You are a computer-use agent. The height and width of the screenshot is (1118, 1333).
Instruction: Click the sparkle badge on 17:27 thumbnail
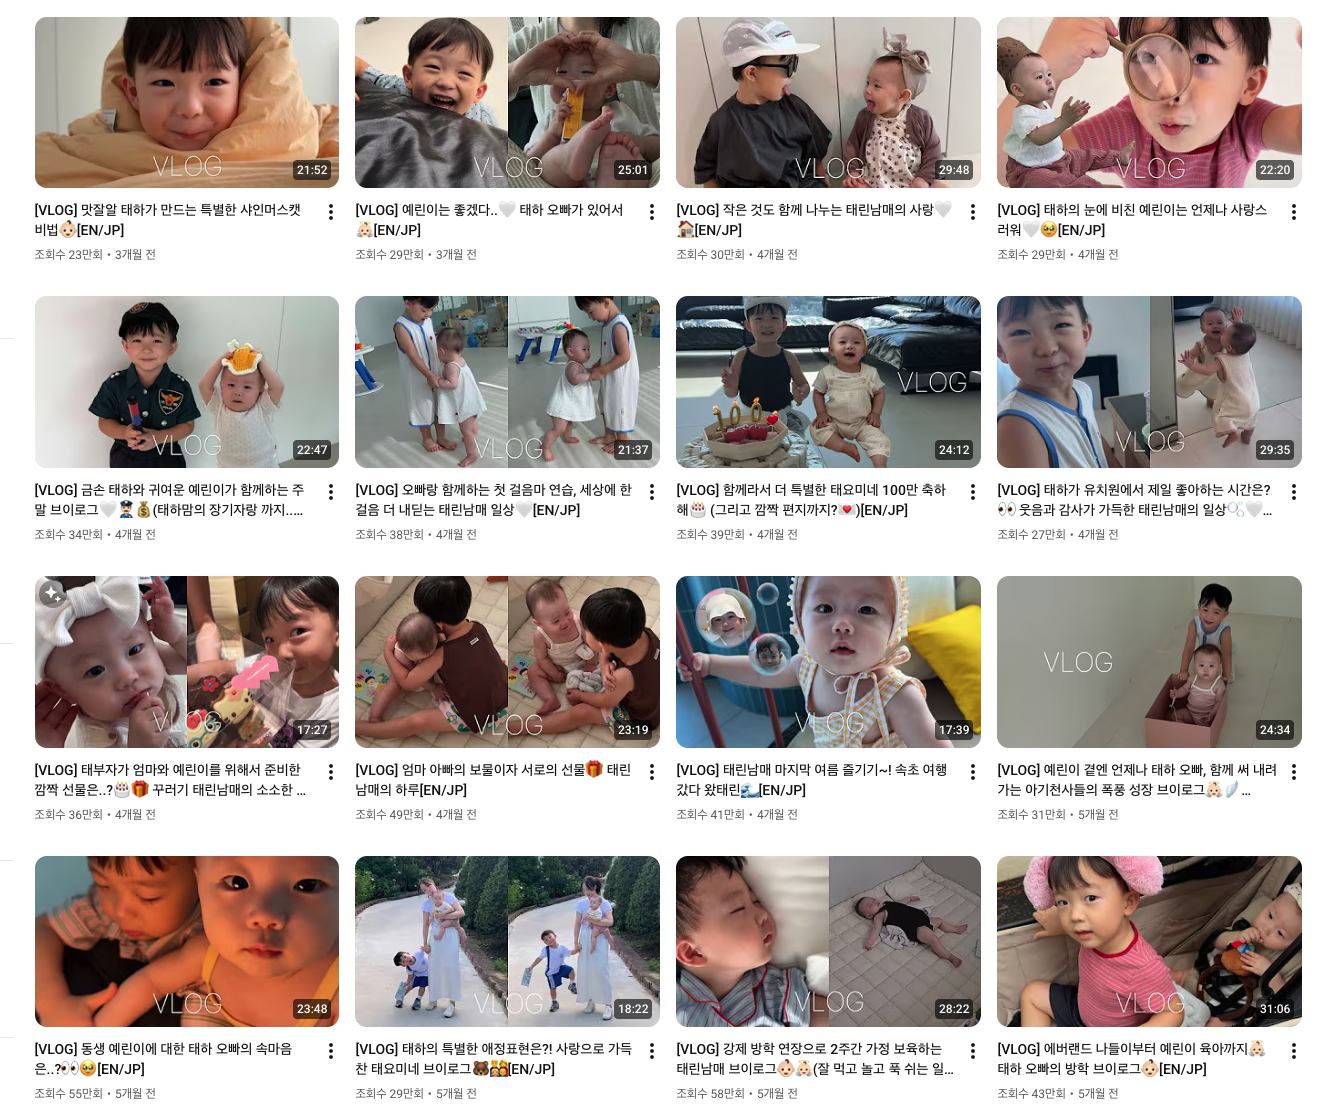point(53,594)
